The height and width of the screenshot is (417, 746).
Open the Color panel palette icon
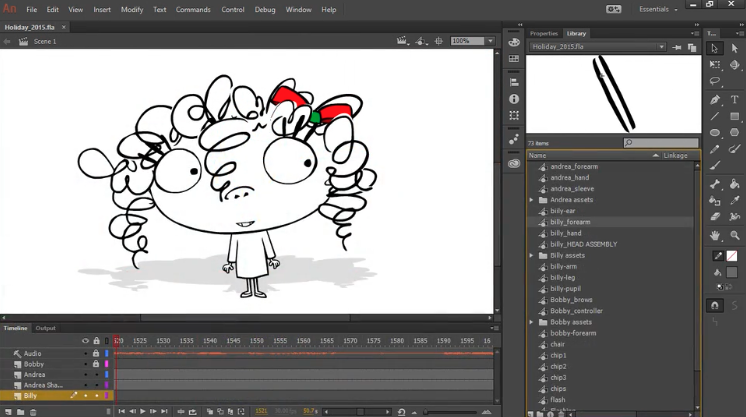(x=514, y=42)
